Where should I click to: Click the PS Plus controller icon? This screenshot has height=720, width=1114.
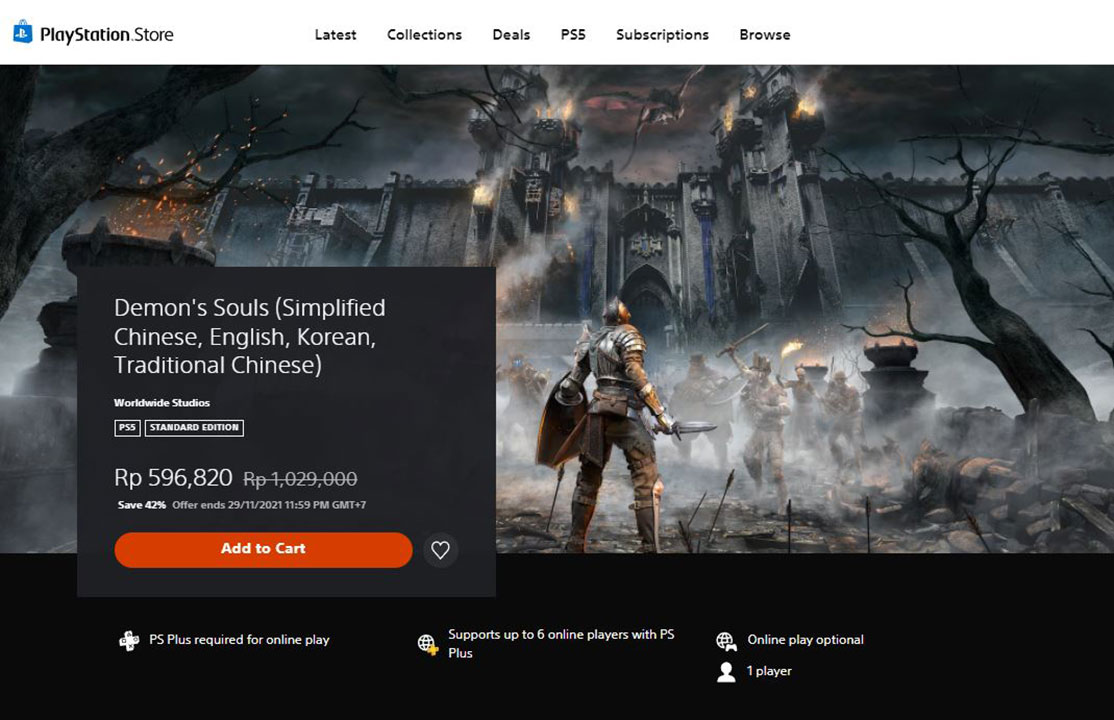pos(129,641)
